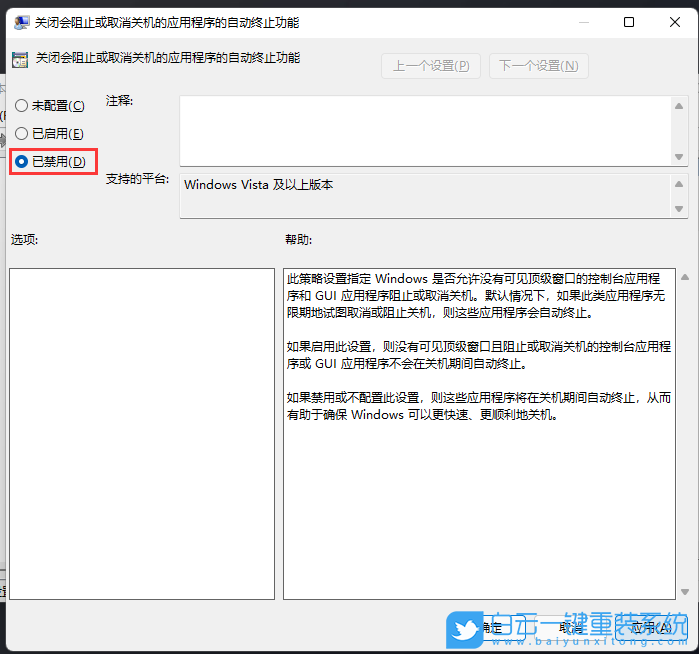
Task: Click the help paragraph starting 如果启用此设置
Action: 478,355
